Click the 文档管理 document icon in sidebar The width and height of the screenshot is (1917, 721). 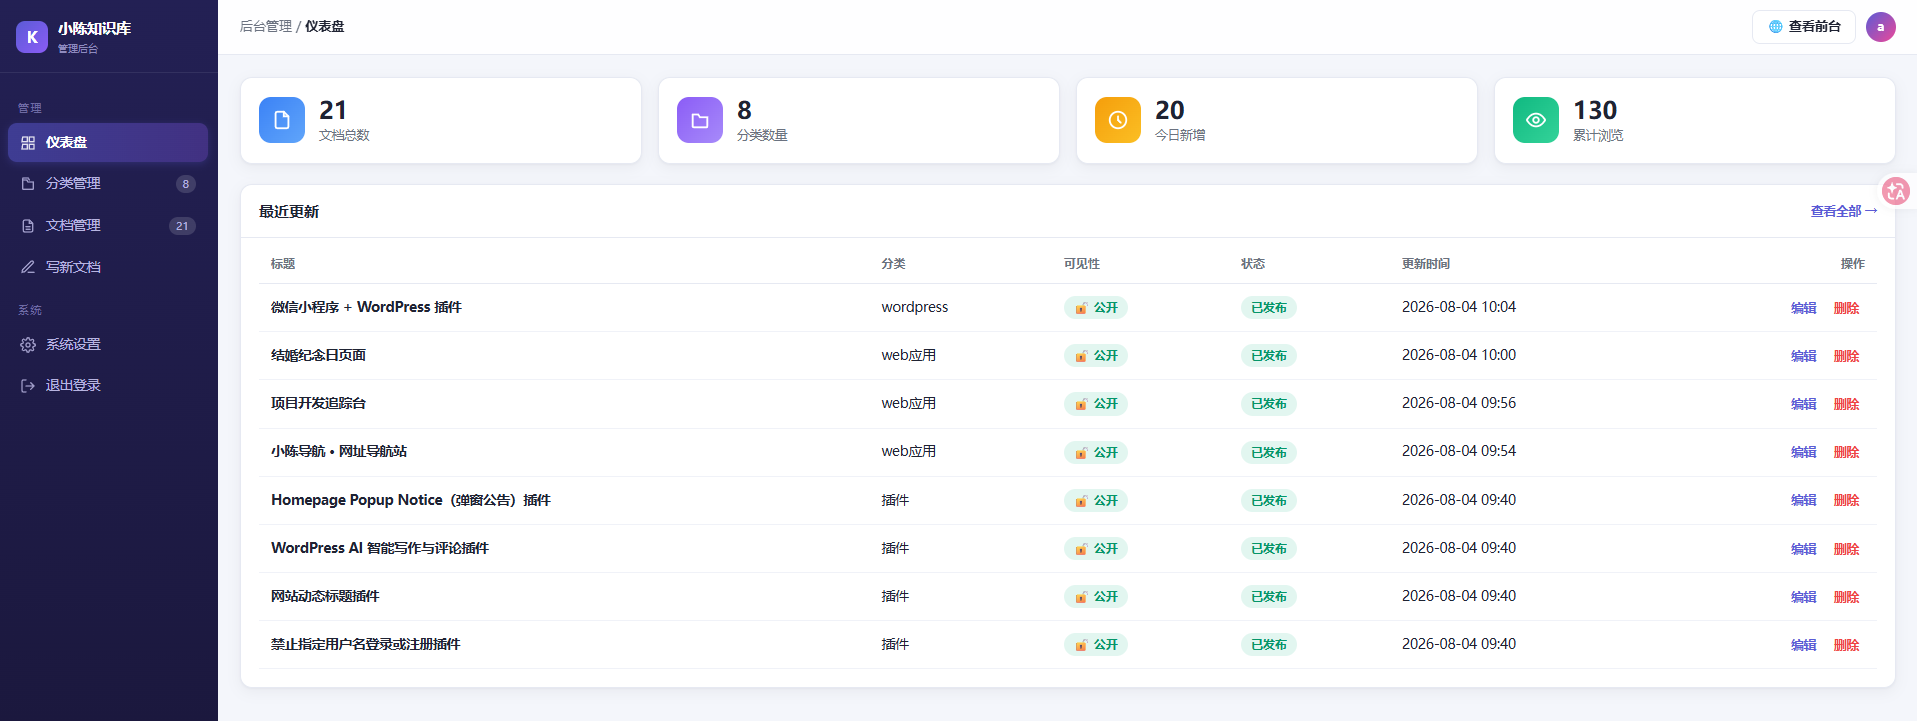point(28,226)
